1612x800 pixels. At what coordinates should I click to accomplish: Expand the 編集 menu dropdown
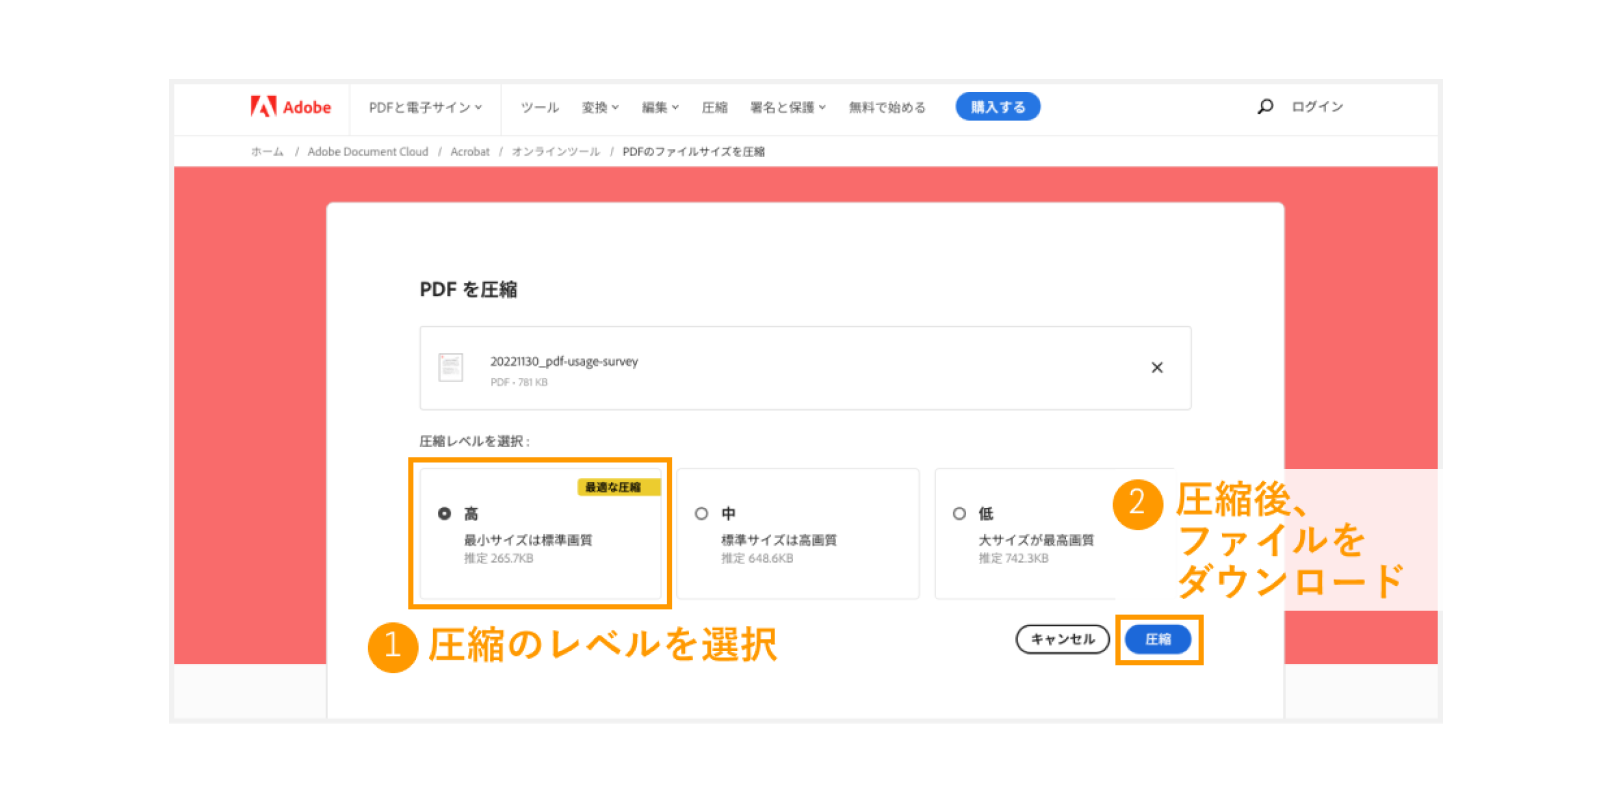coord(660,107)
